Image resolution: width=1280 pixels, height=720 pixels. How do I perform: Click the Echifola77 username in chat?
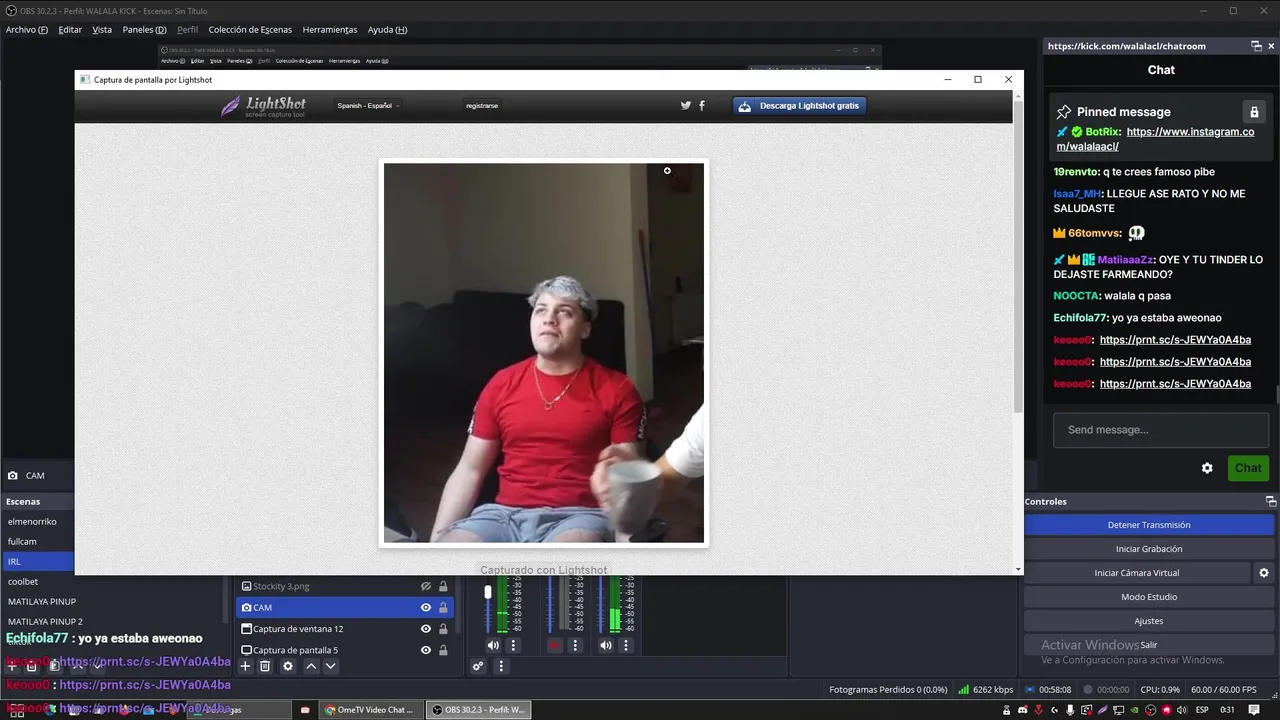click(x=1080, y=318)
